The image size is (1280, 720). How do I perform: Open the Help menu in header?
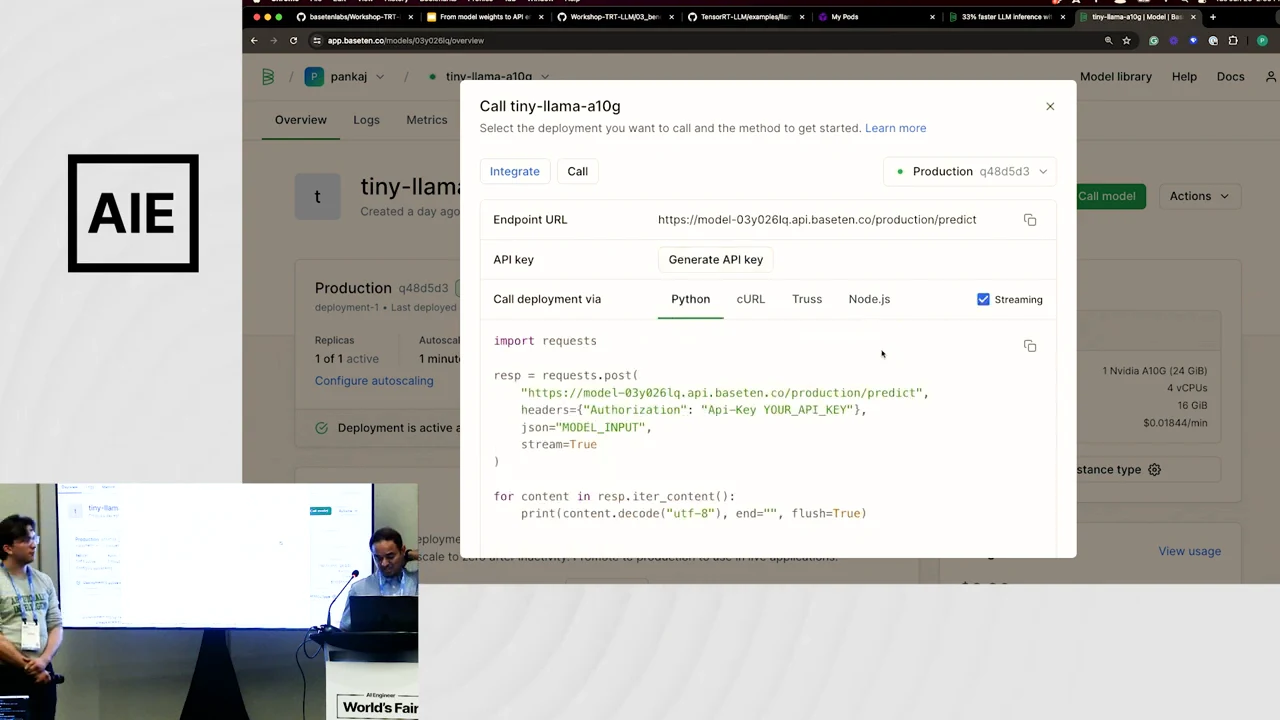coord(1184,76)
